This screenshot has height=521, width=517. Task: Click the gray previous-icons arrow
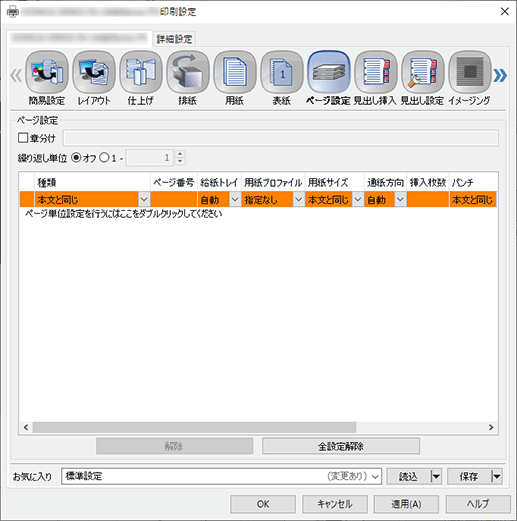pos(16,75)
